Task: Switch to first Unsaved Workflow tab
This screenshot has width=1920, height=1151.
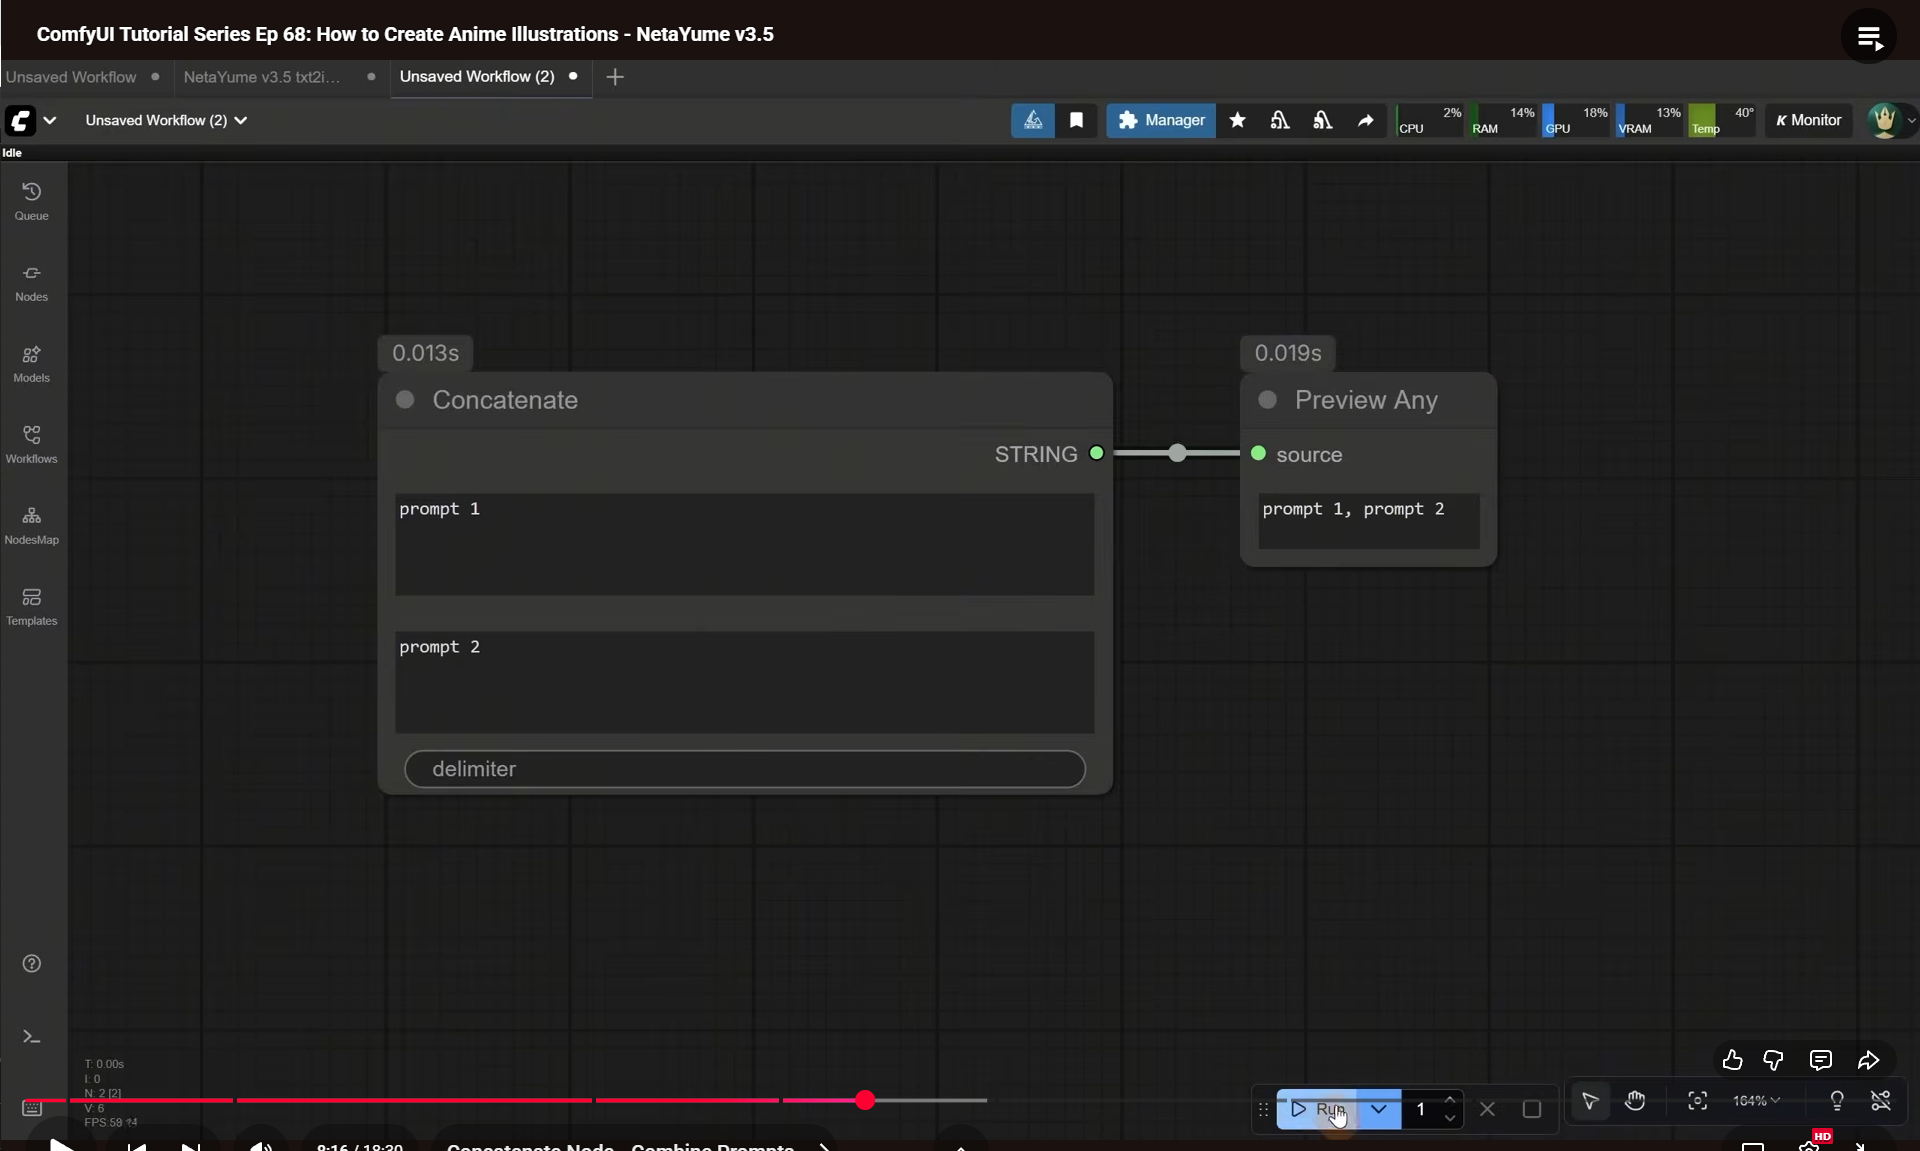Action: click(x=71, y=77)
